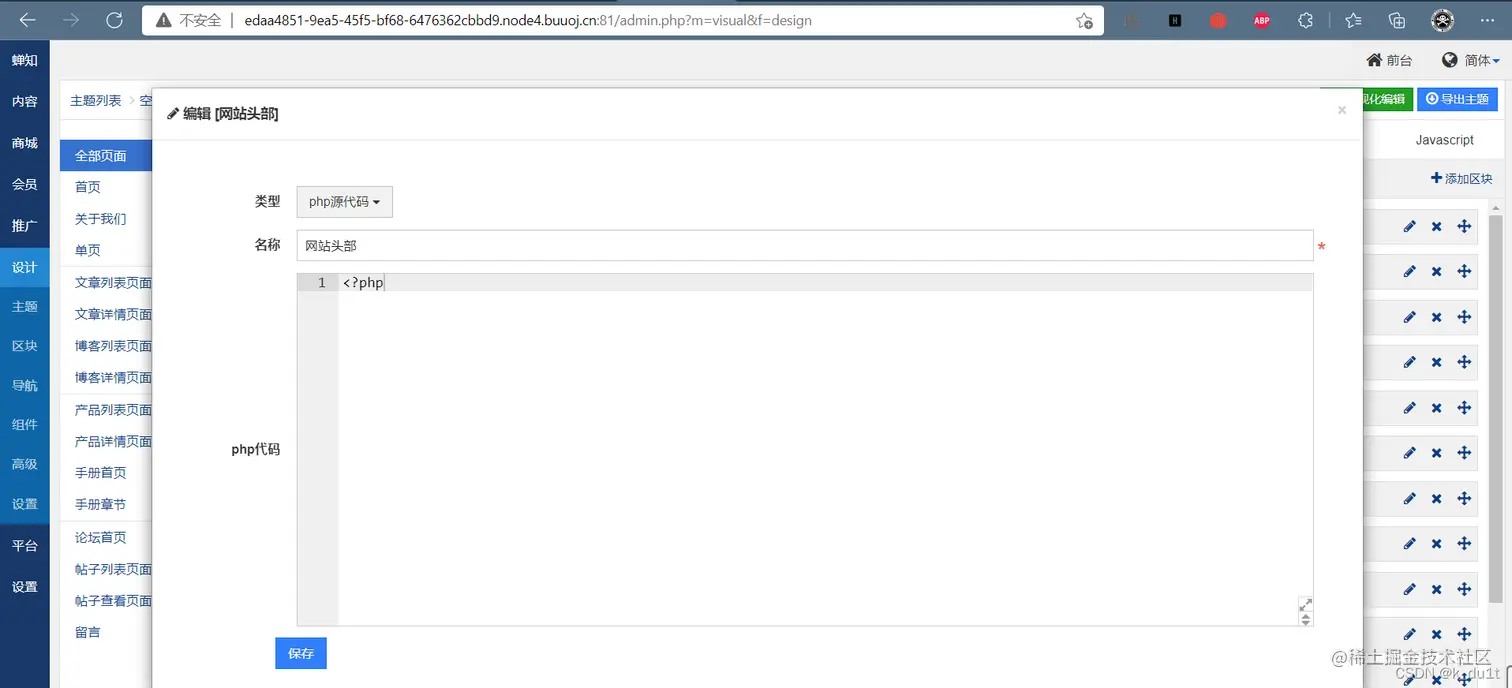Open the browser extensions puzzle icon
The width and height of the screenshot is (1512, 688).
point(1305,20)
